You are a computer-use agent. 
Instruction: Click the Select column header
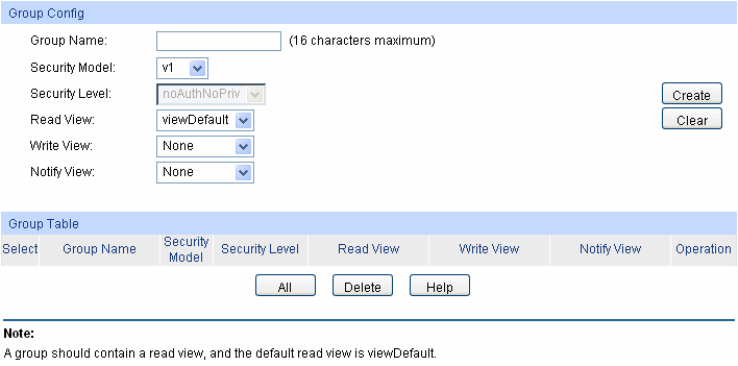pyautogui.click(x=20, y=249)
